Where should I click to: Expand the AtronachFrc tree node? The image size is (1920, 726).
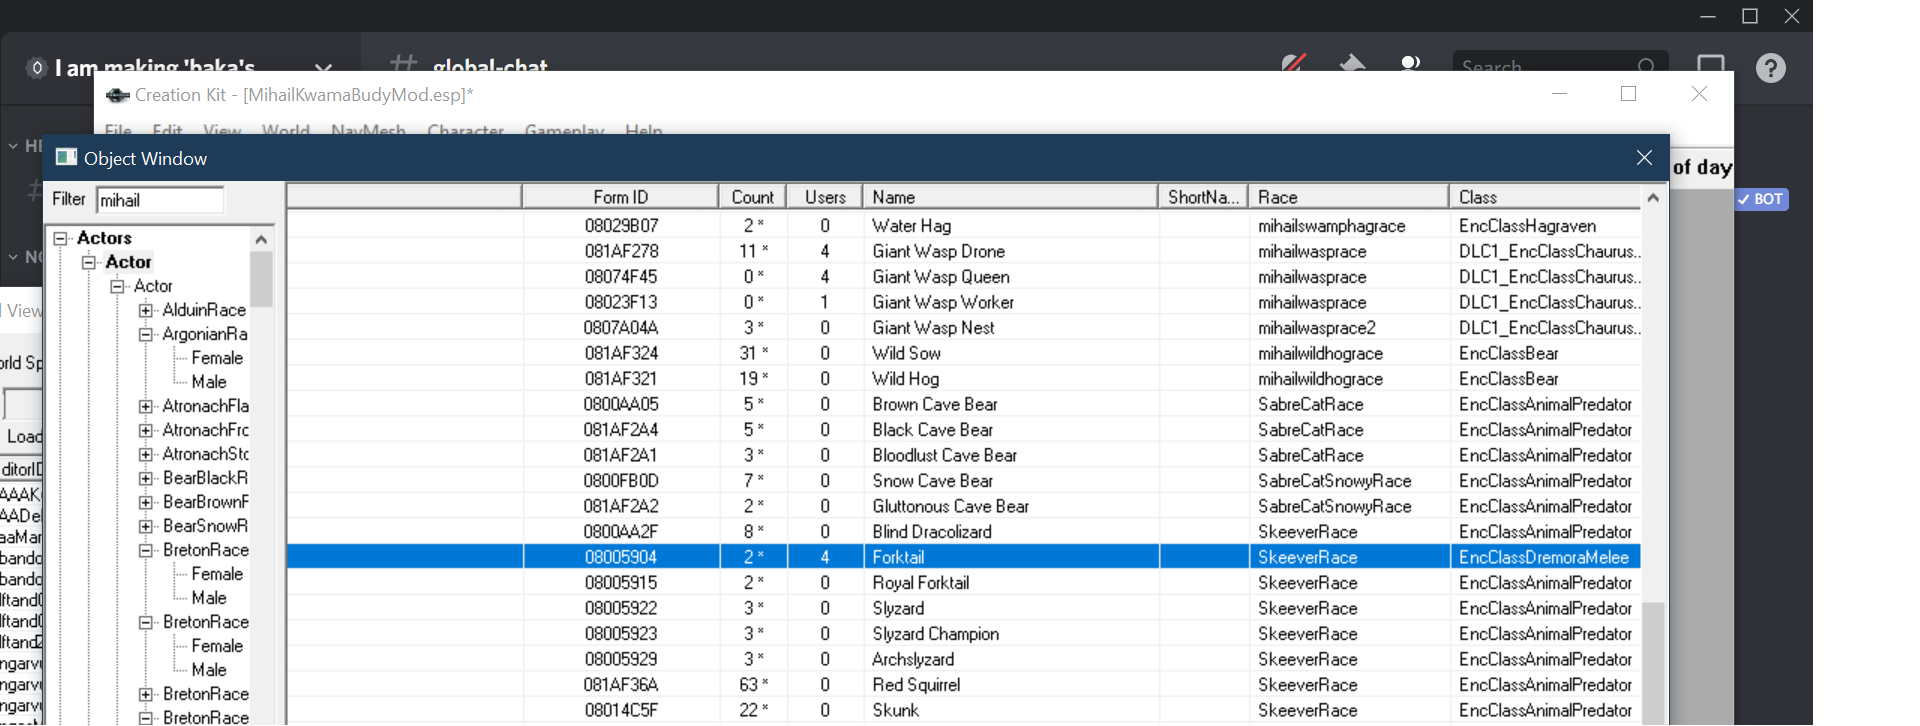tap(146, 430)
